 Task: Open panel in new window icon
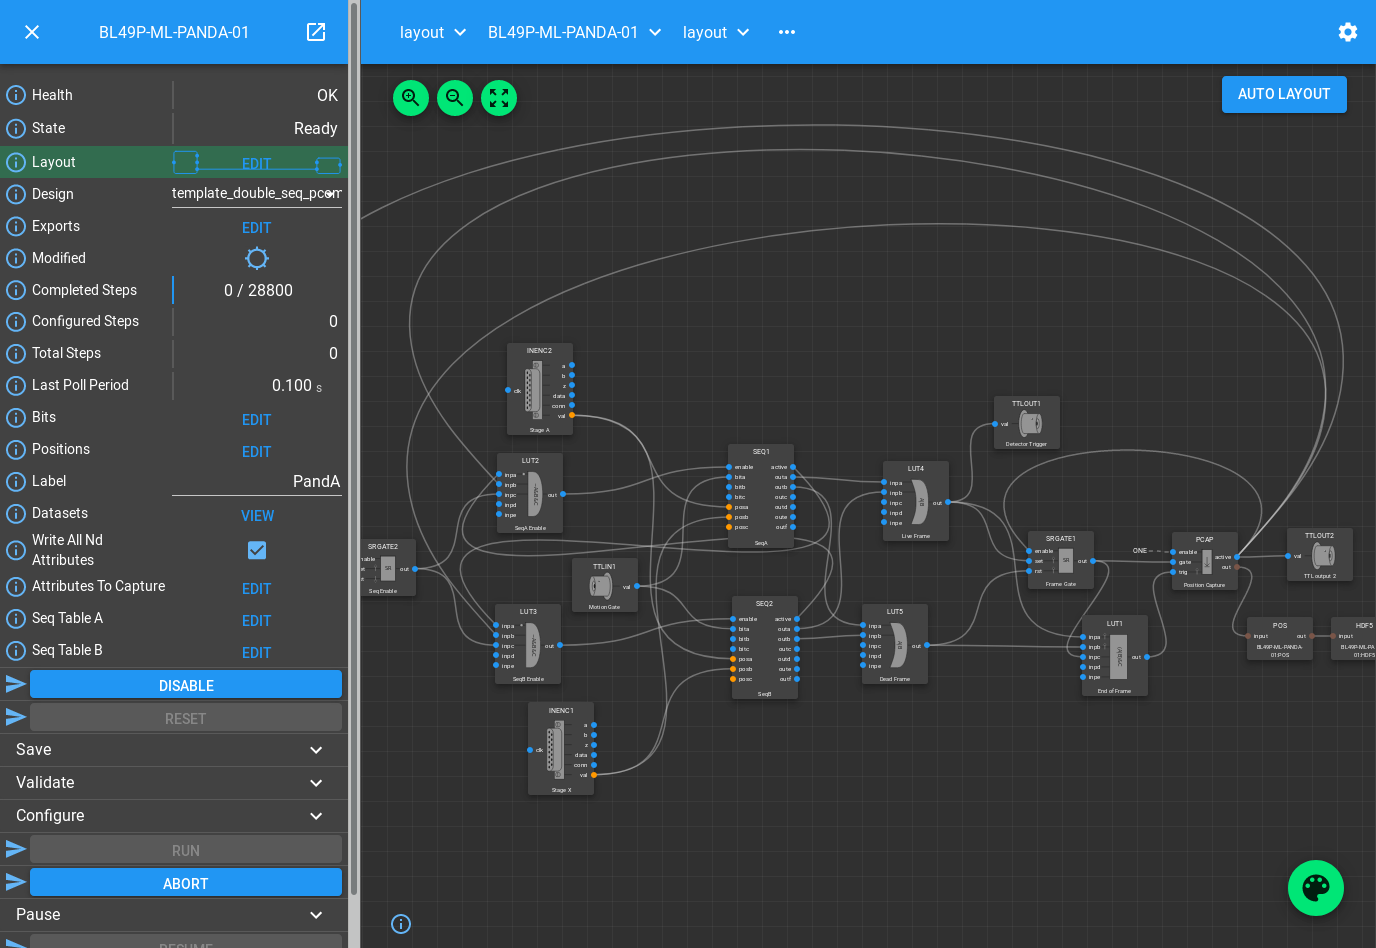[316, 32]
